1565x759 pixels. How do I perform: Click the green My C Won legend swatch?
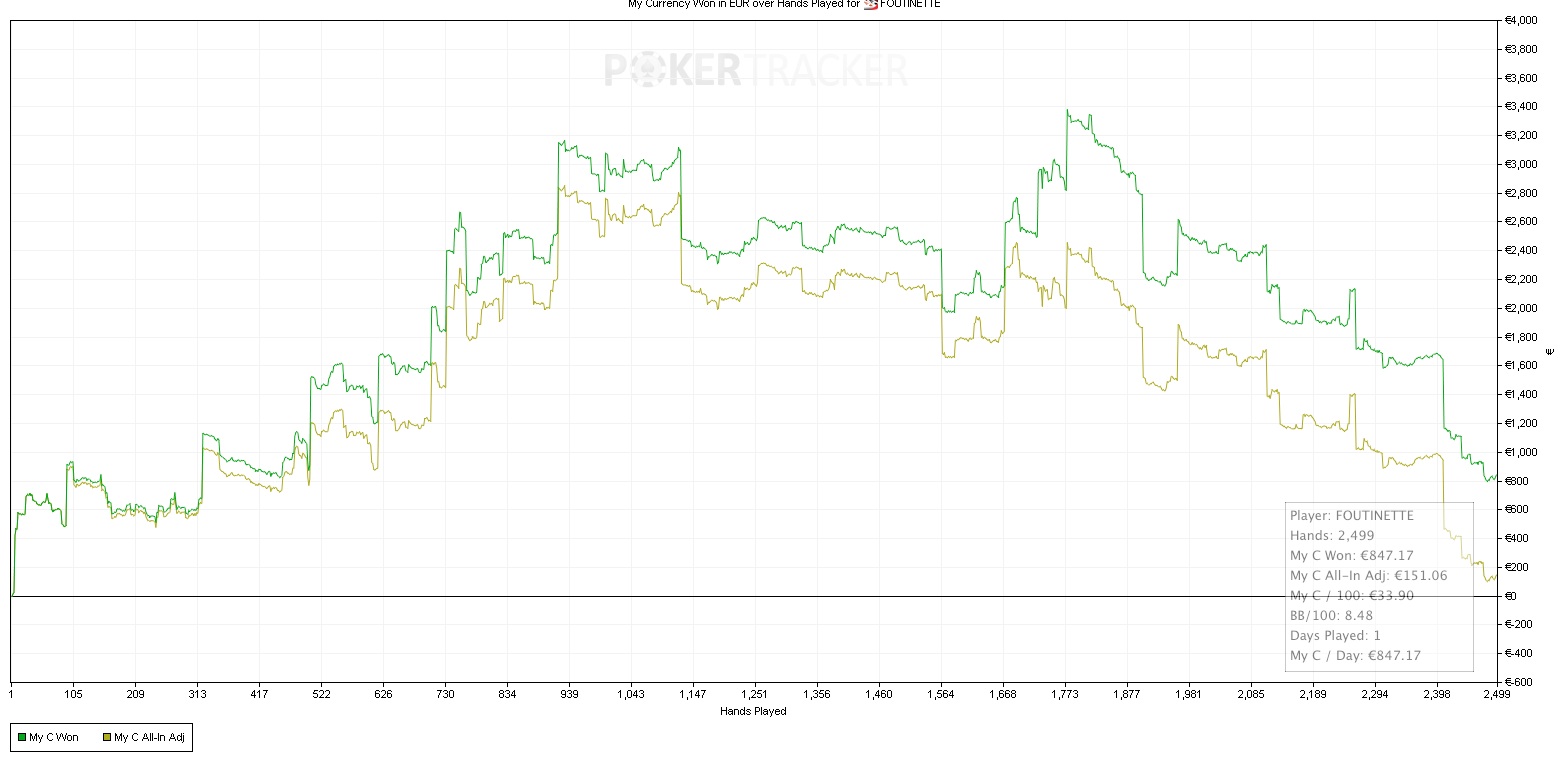pos(21,738)
